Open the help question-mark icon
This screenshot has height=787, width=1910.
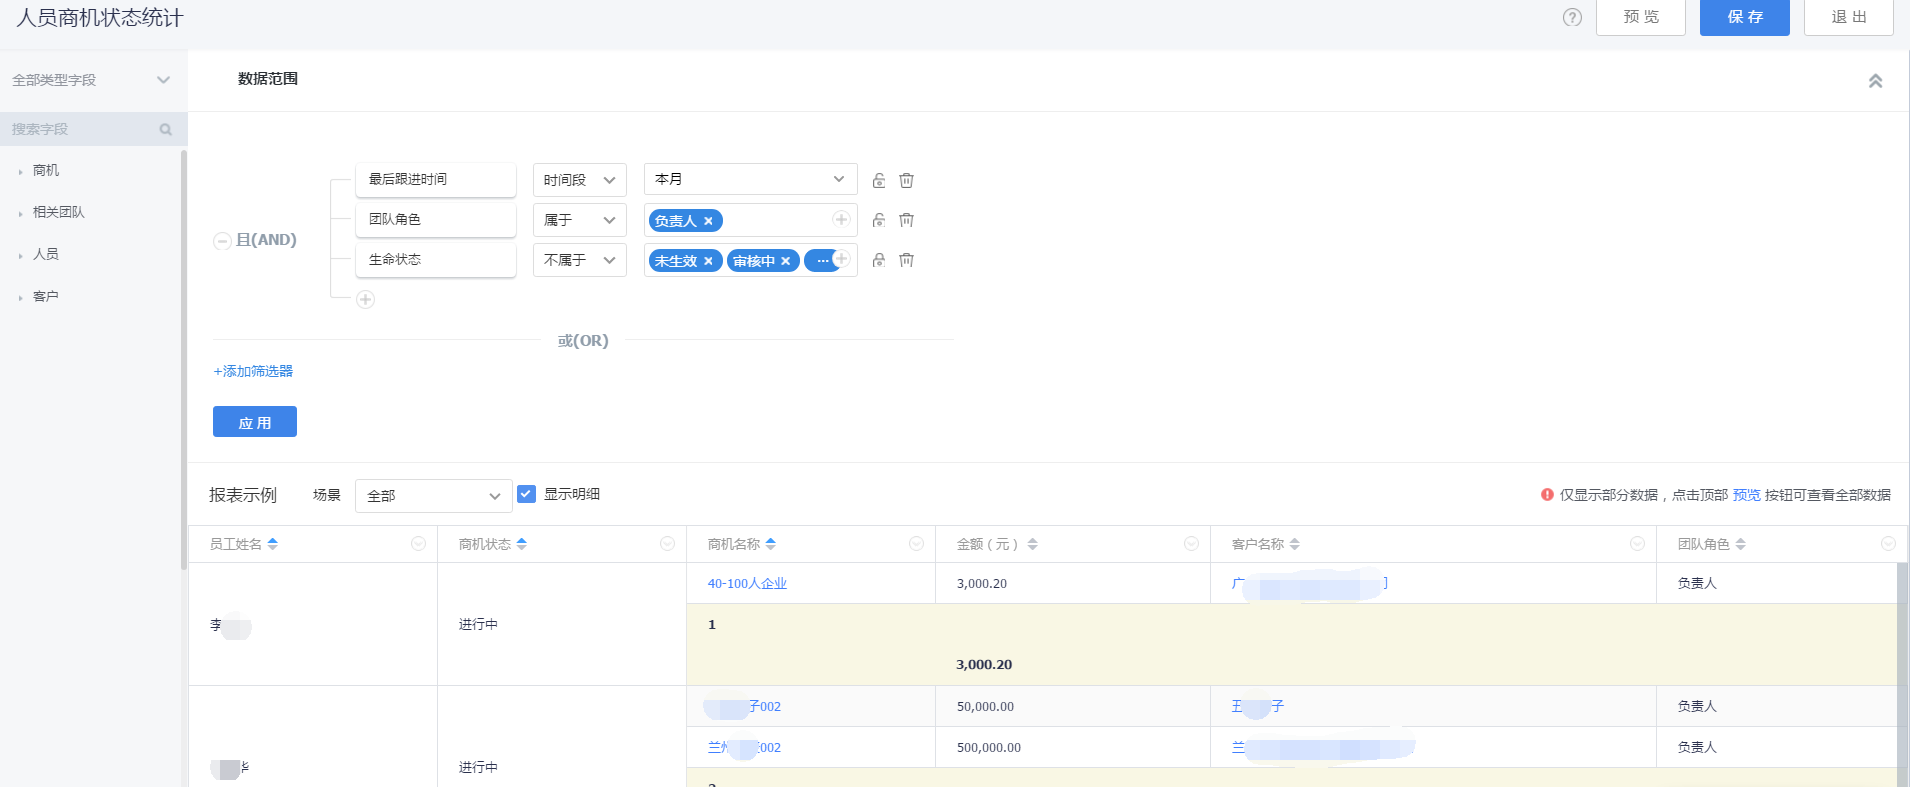coord(1572,17)
